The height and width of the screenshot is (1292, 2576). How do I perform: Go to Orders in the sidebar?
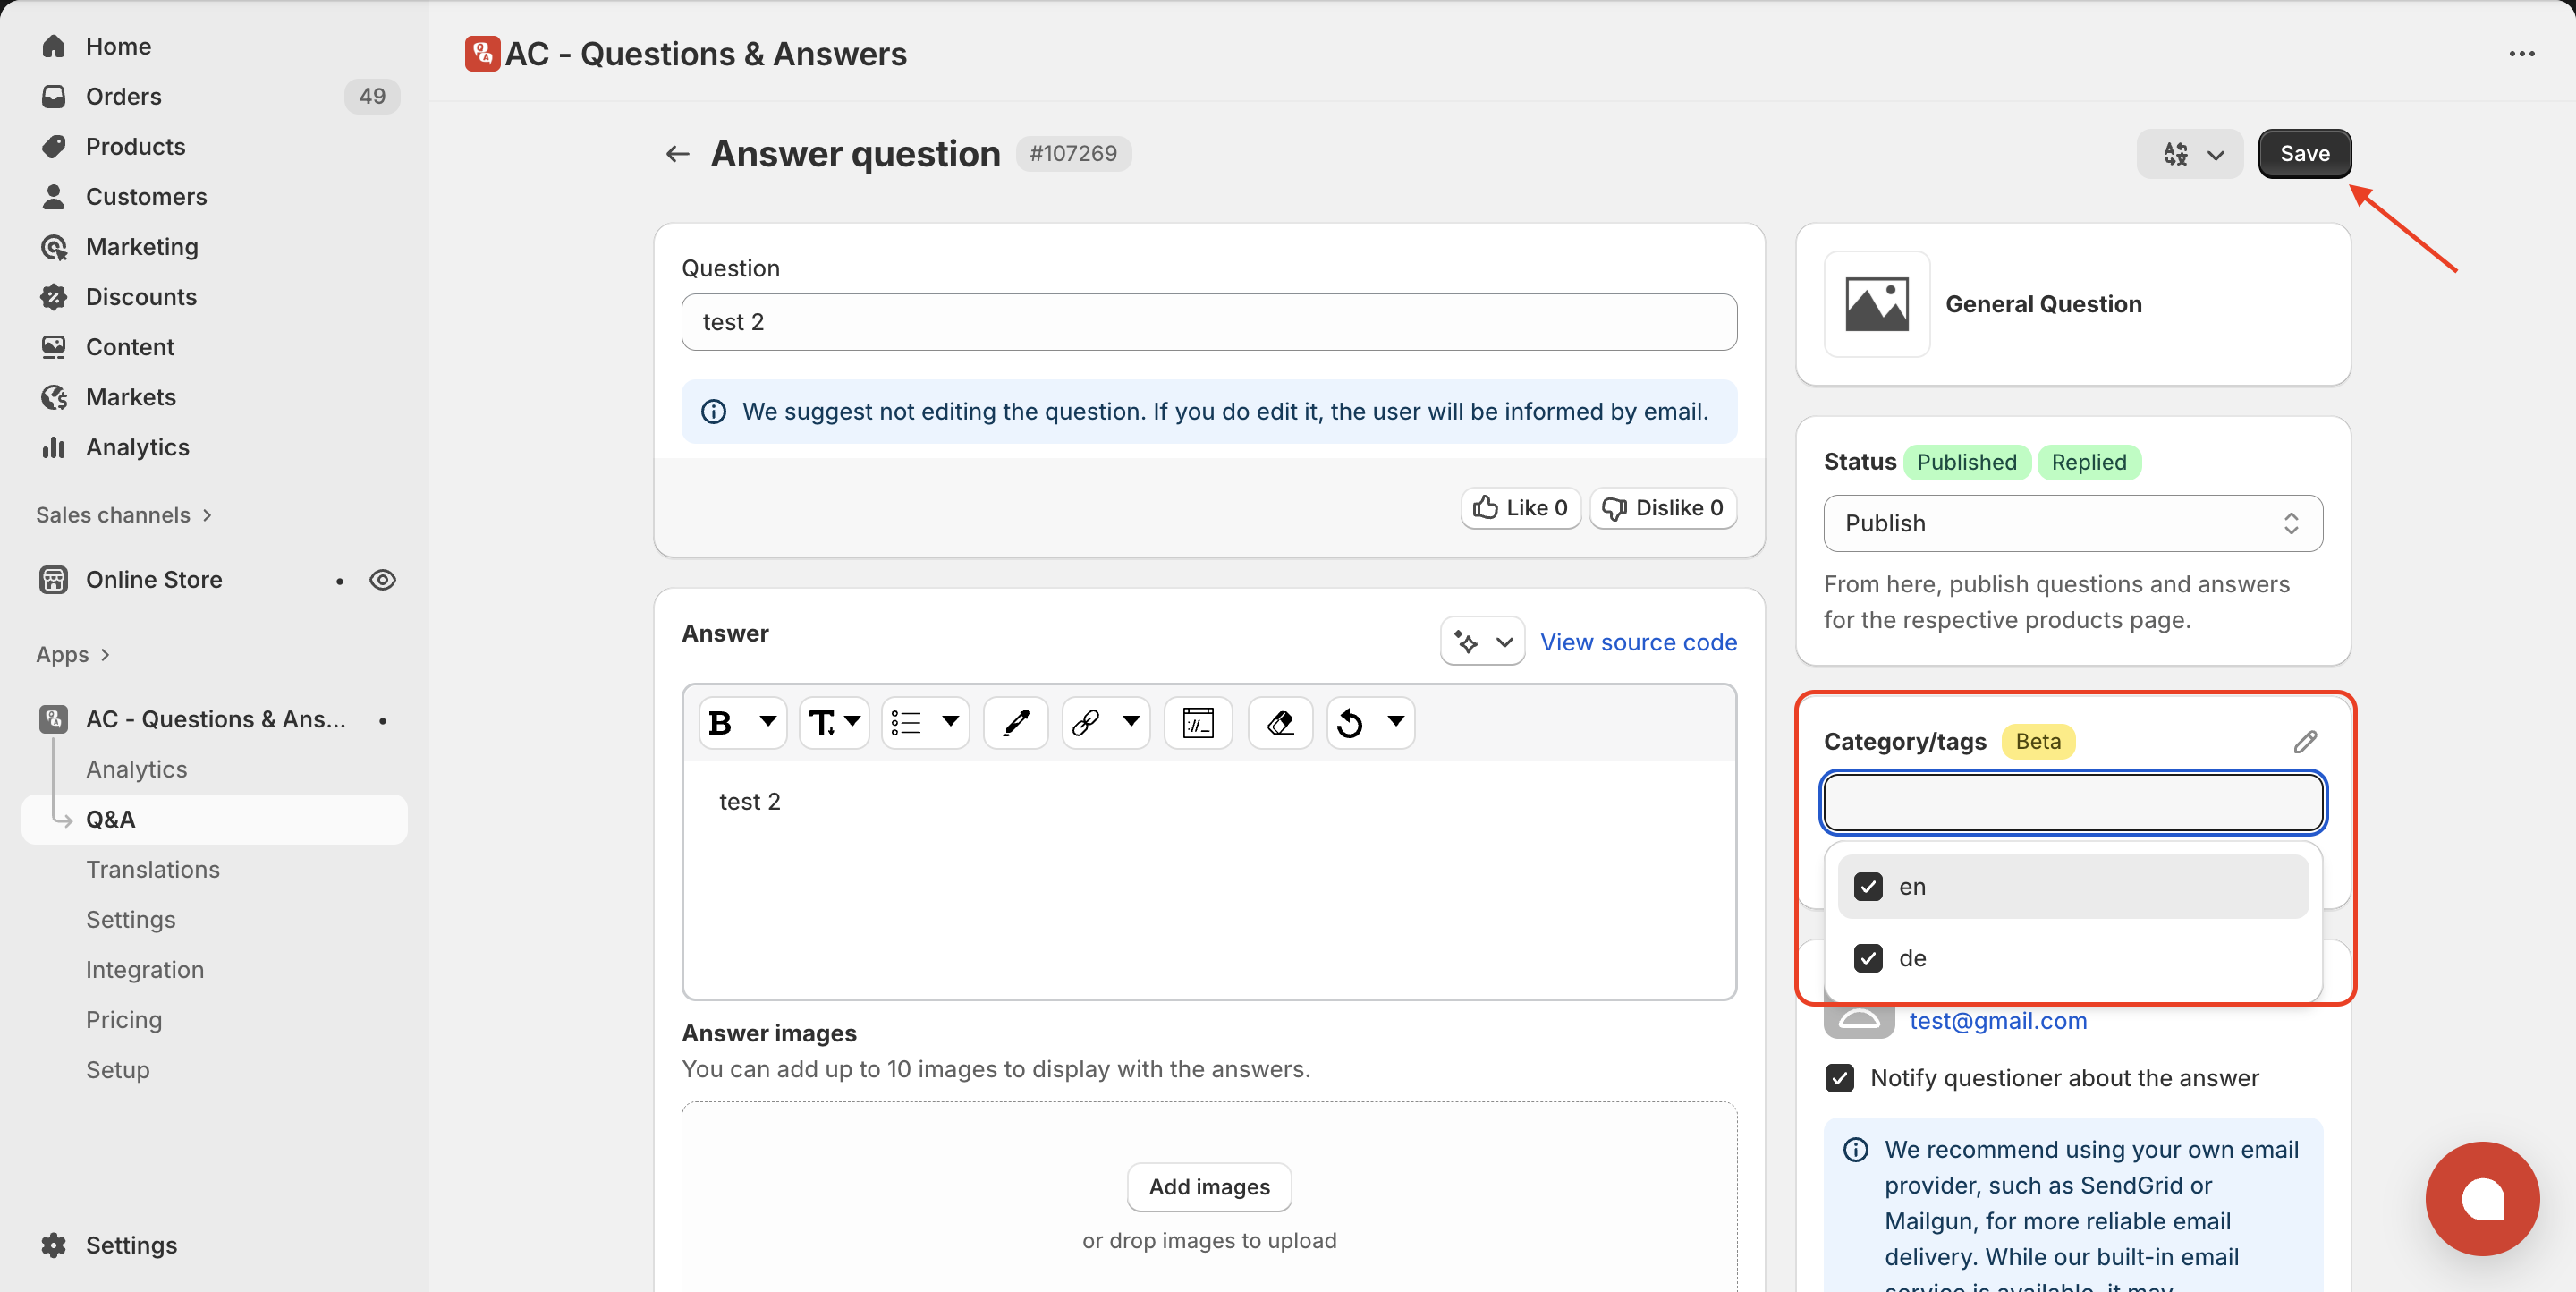point(123,96)
